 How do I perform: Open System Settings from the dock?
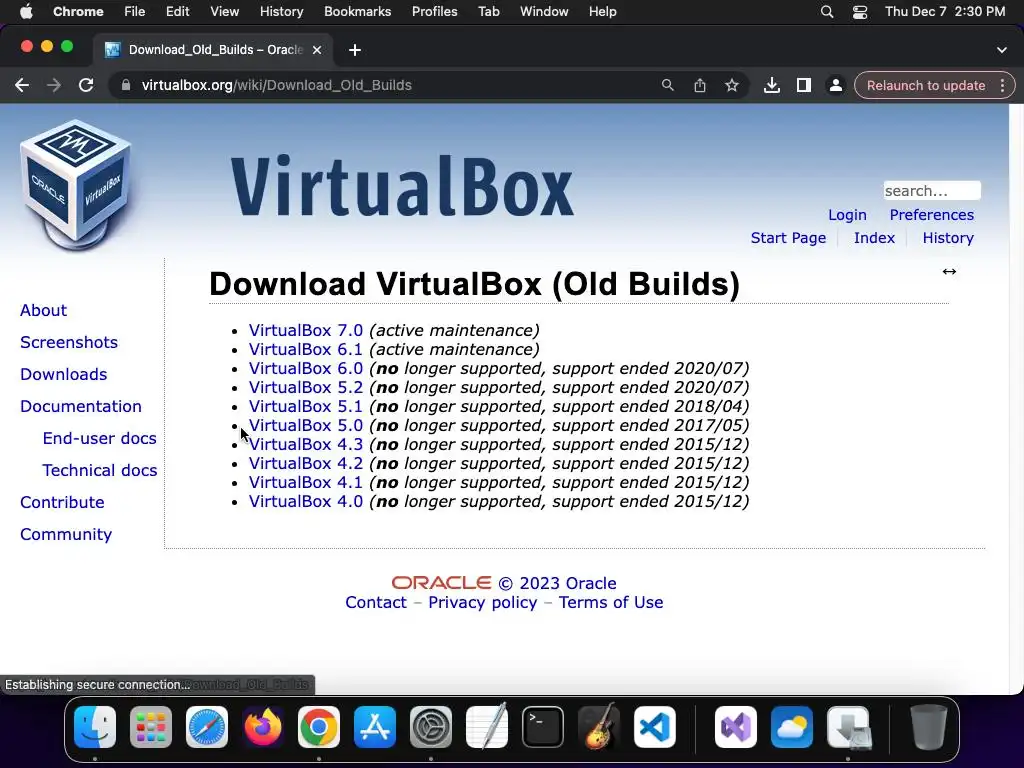[x=431, y=727]
